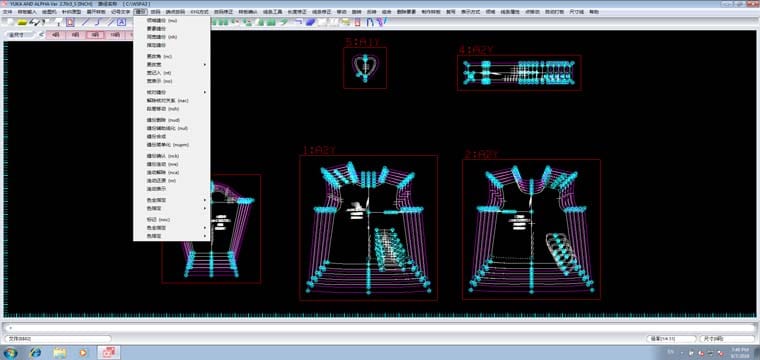Select pattern piece labeled 1 in canvas

point(368,228)
